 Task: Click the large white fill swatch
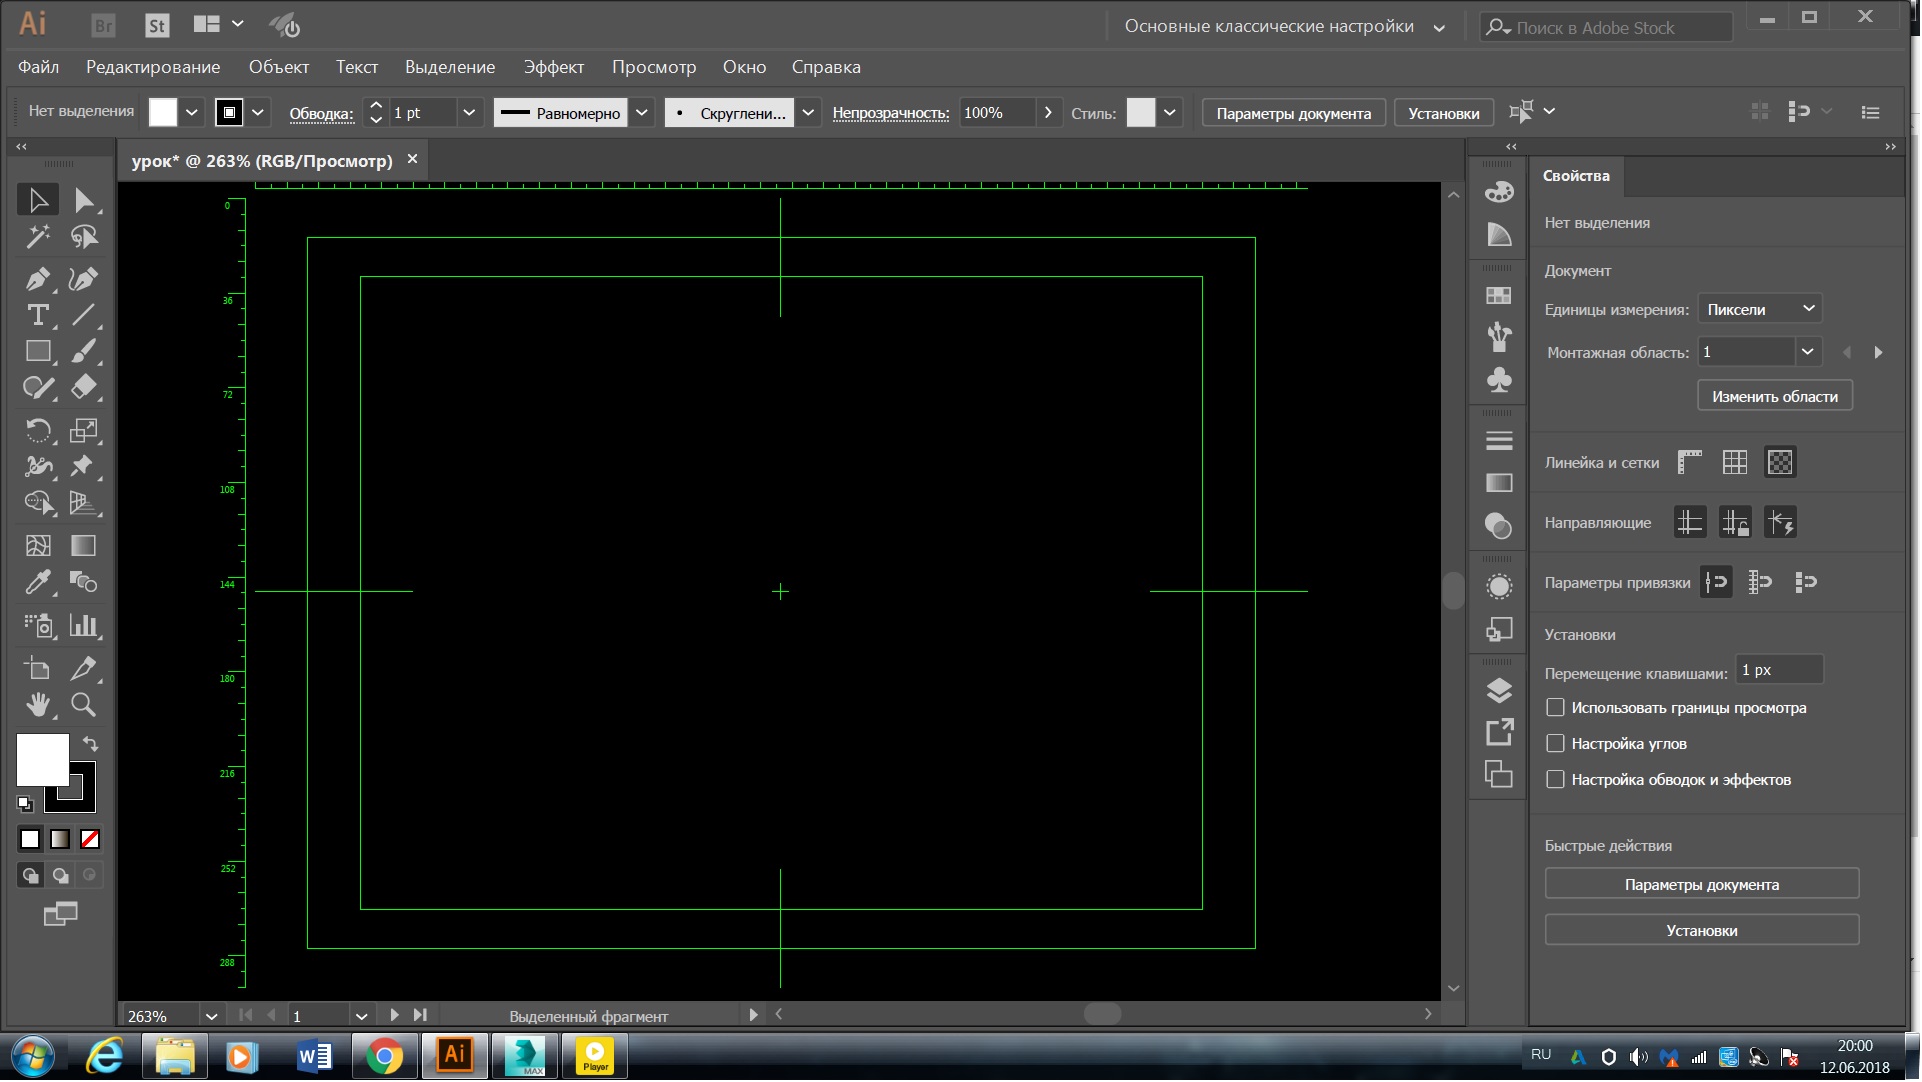42,760
